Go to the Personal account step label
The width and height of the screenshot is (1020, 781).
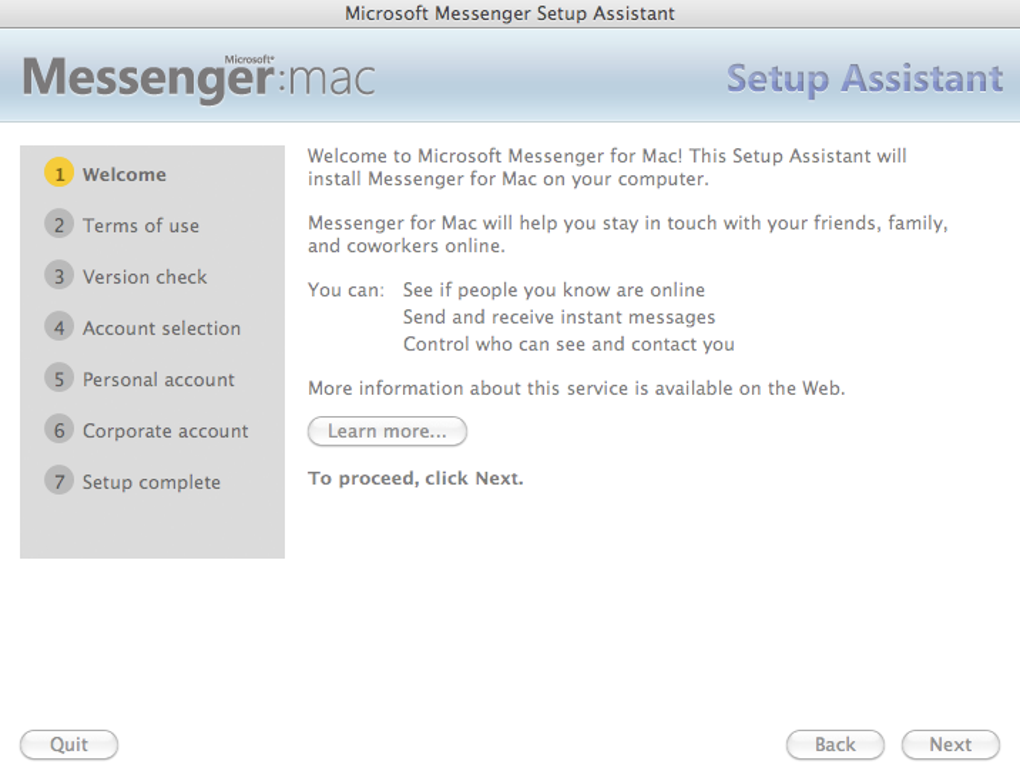click(x=158, y=380)
